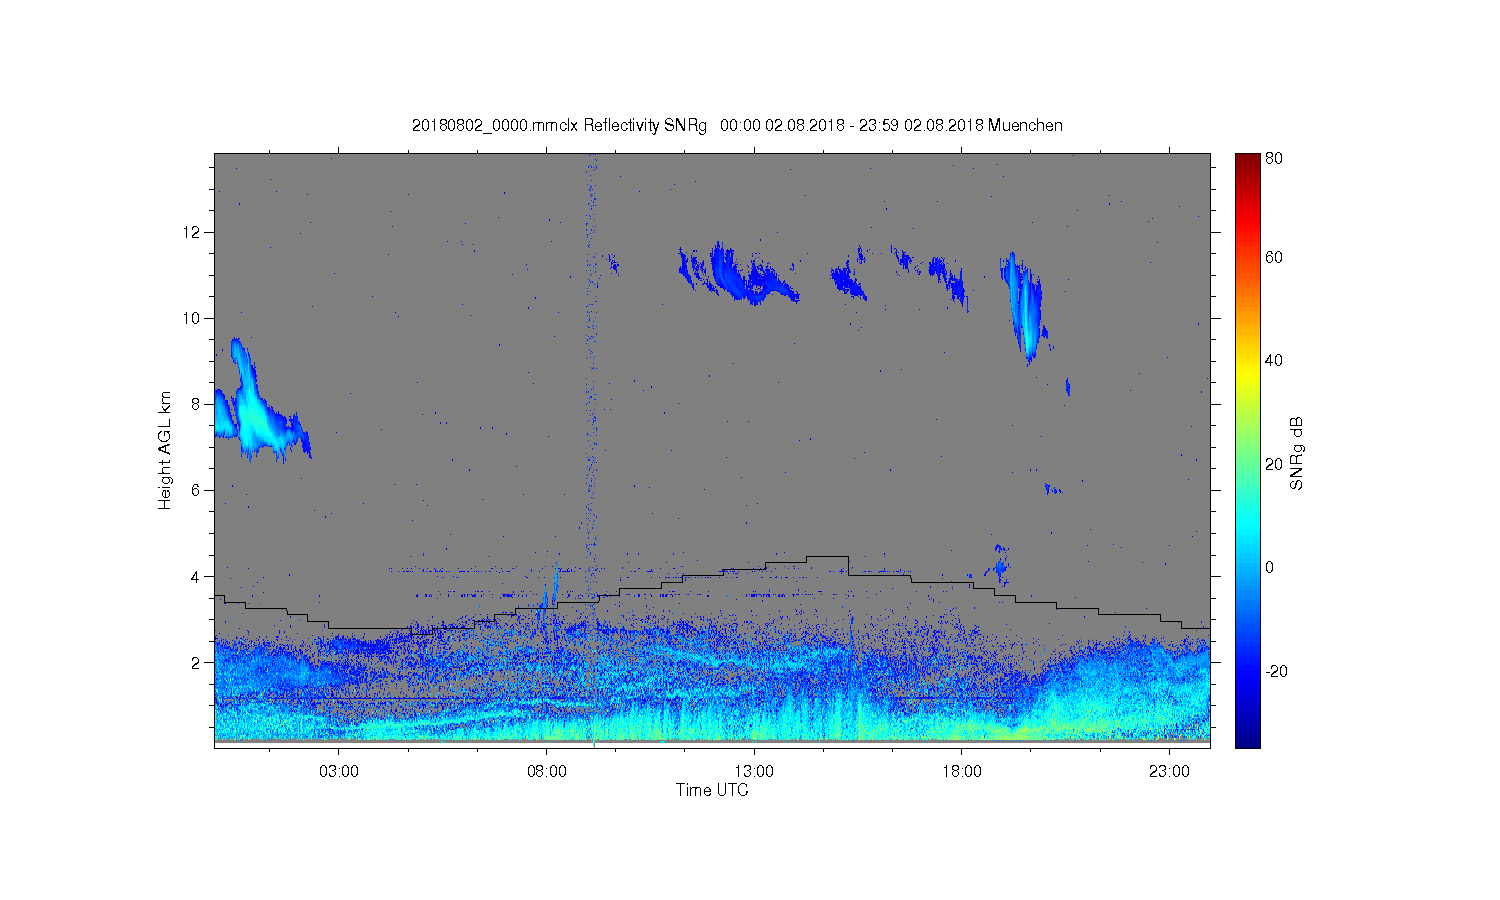Click the plot title text
1500x900 pixels.
[x=737, y=126]
